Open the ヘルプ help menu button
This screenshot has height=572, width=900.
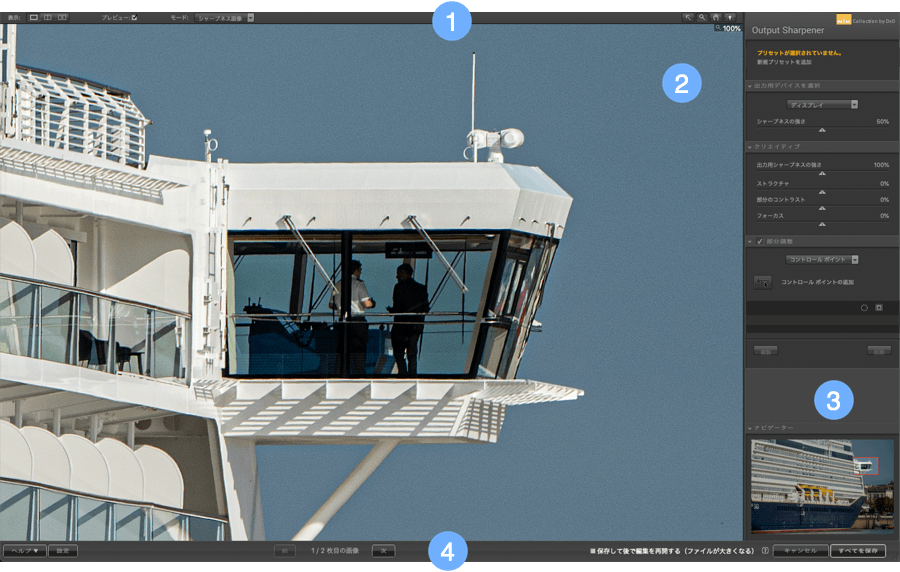coord(25,551)
